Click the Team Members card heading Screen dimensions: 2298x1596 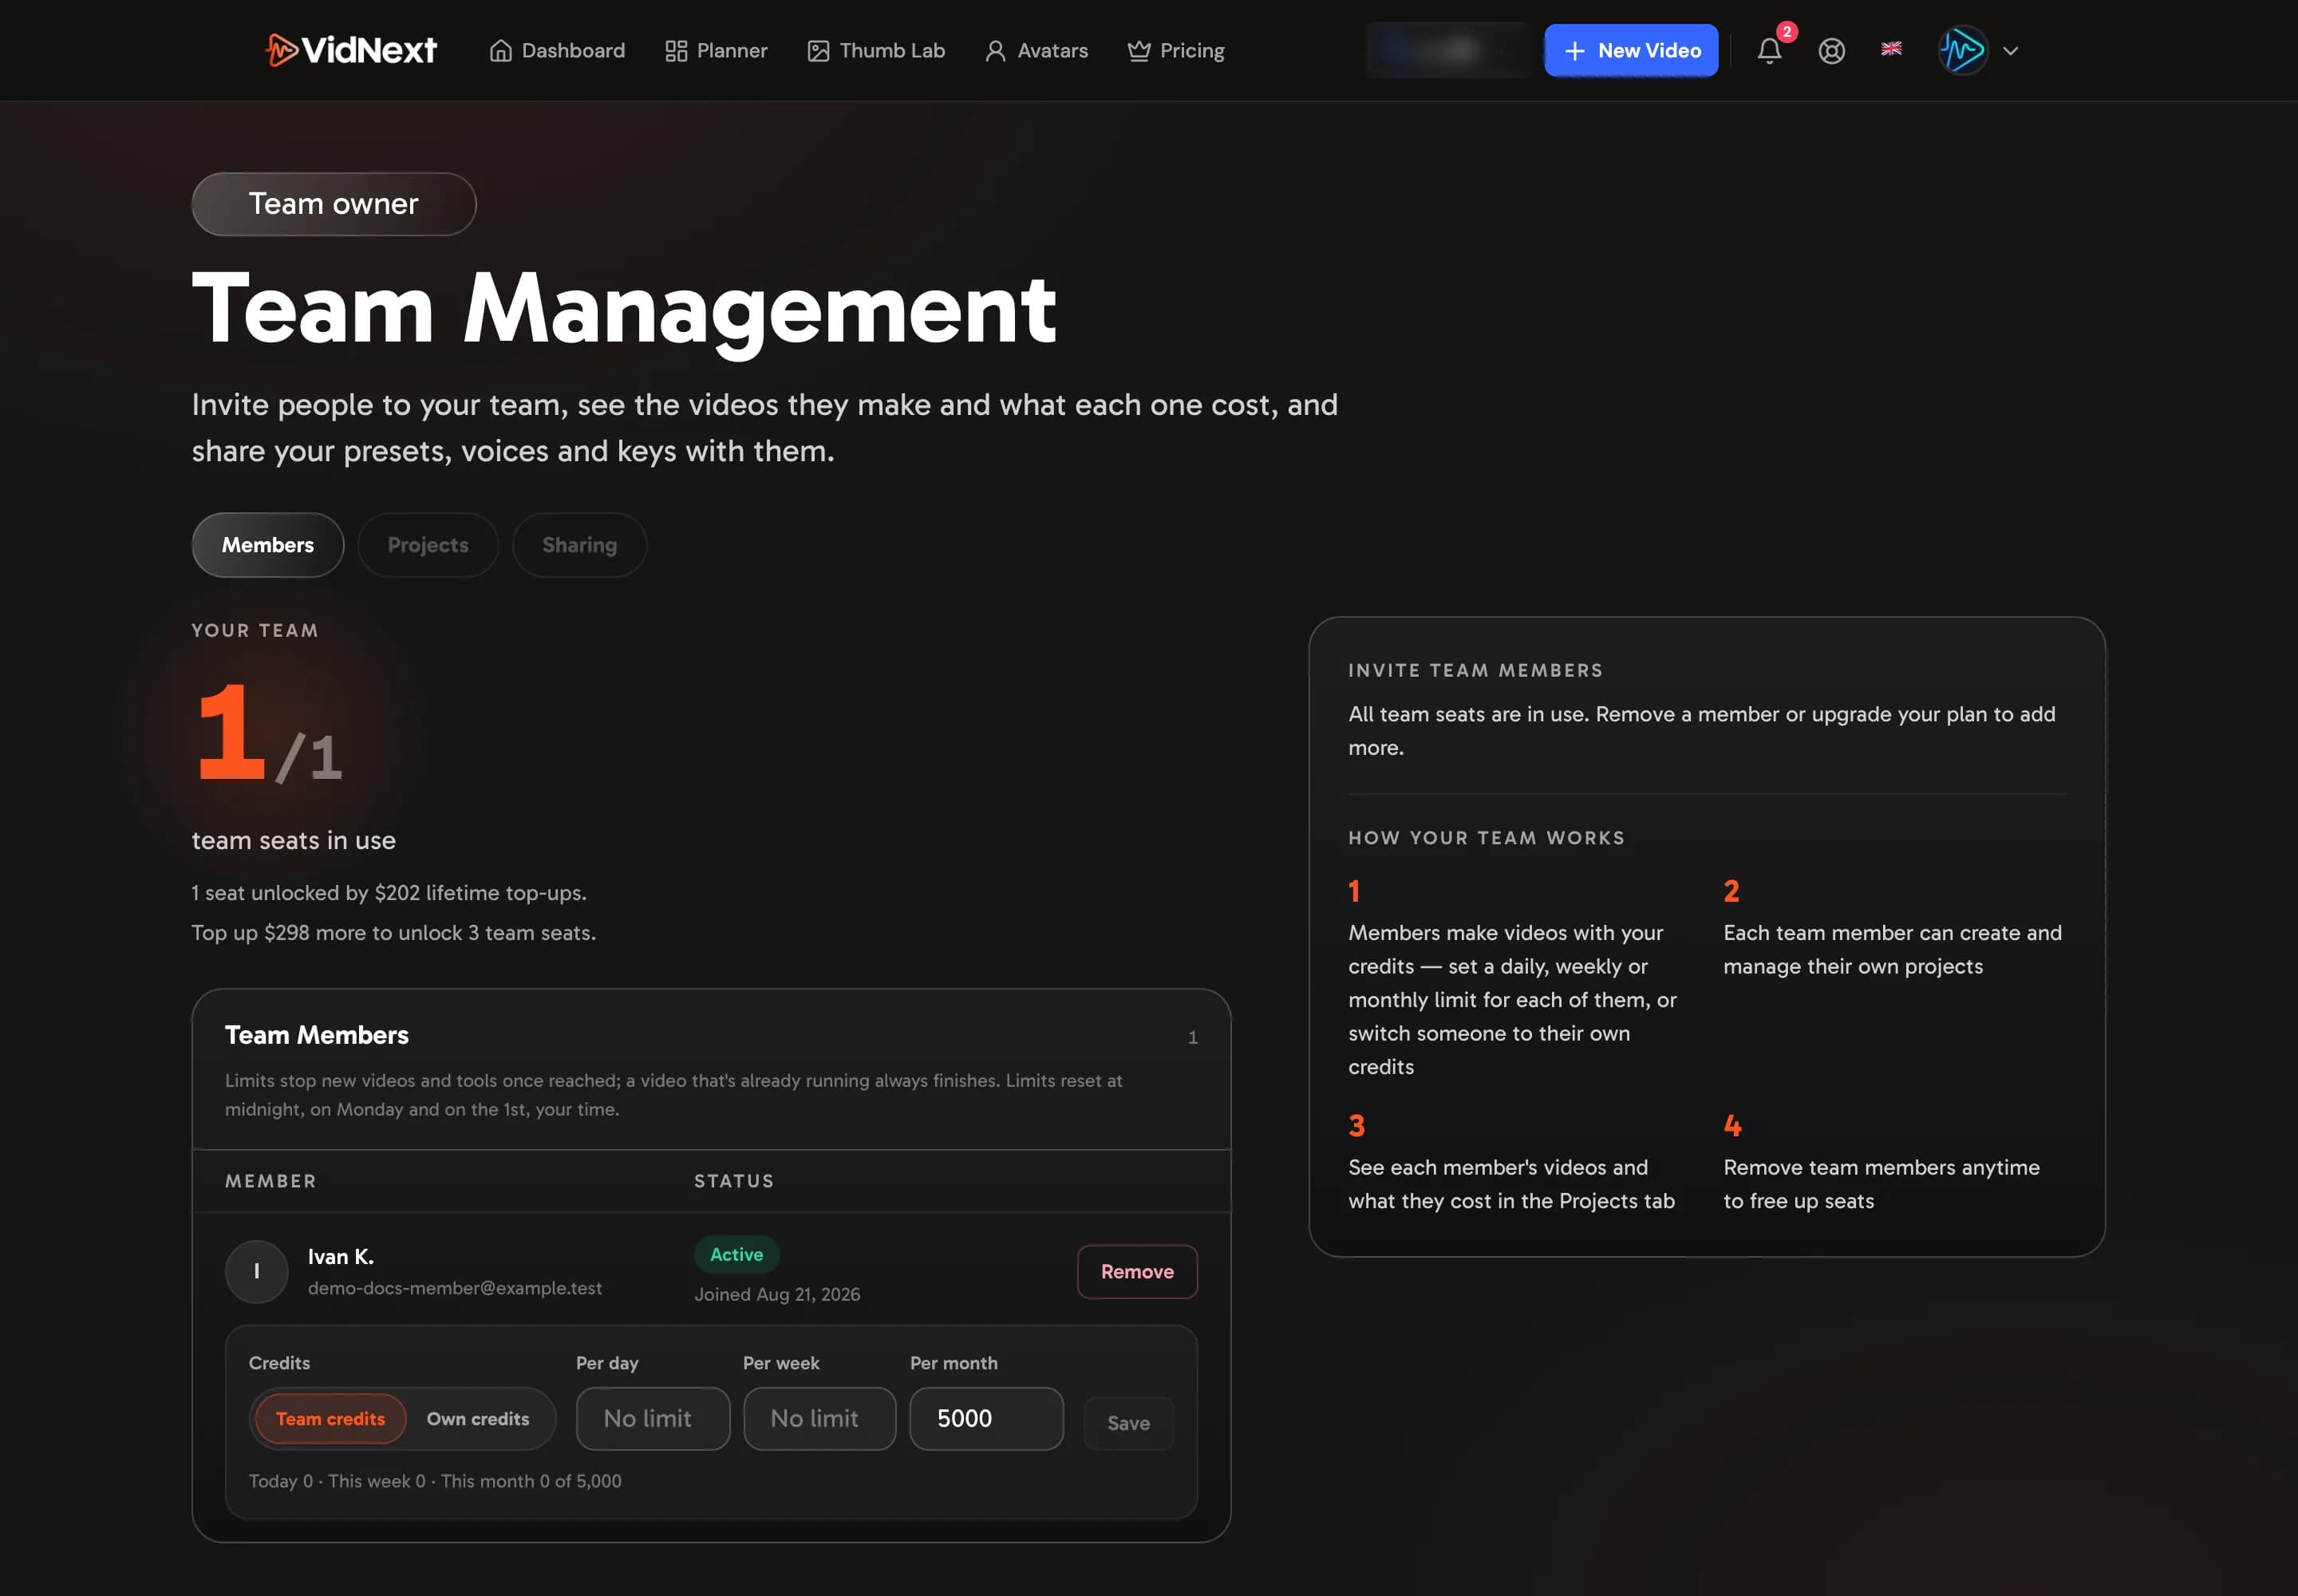pos(317,1034)
